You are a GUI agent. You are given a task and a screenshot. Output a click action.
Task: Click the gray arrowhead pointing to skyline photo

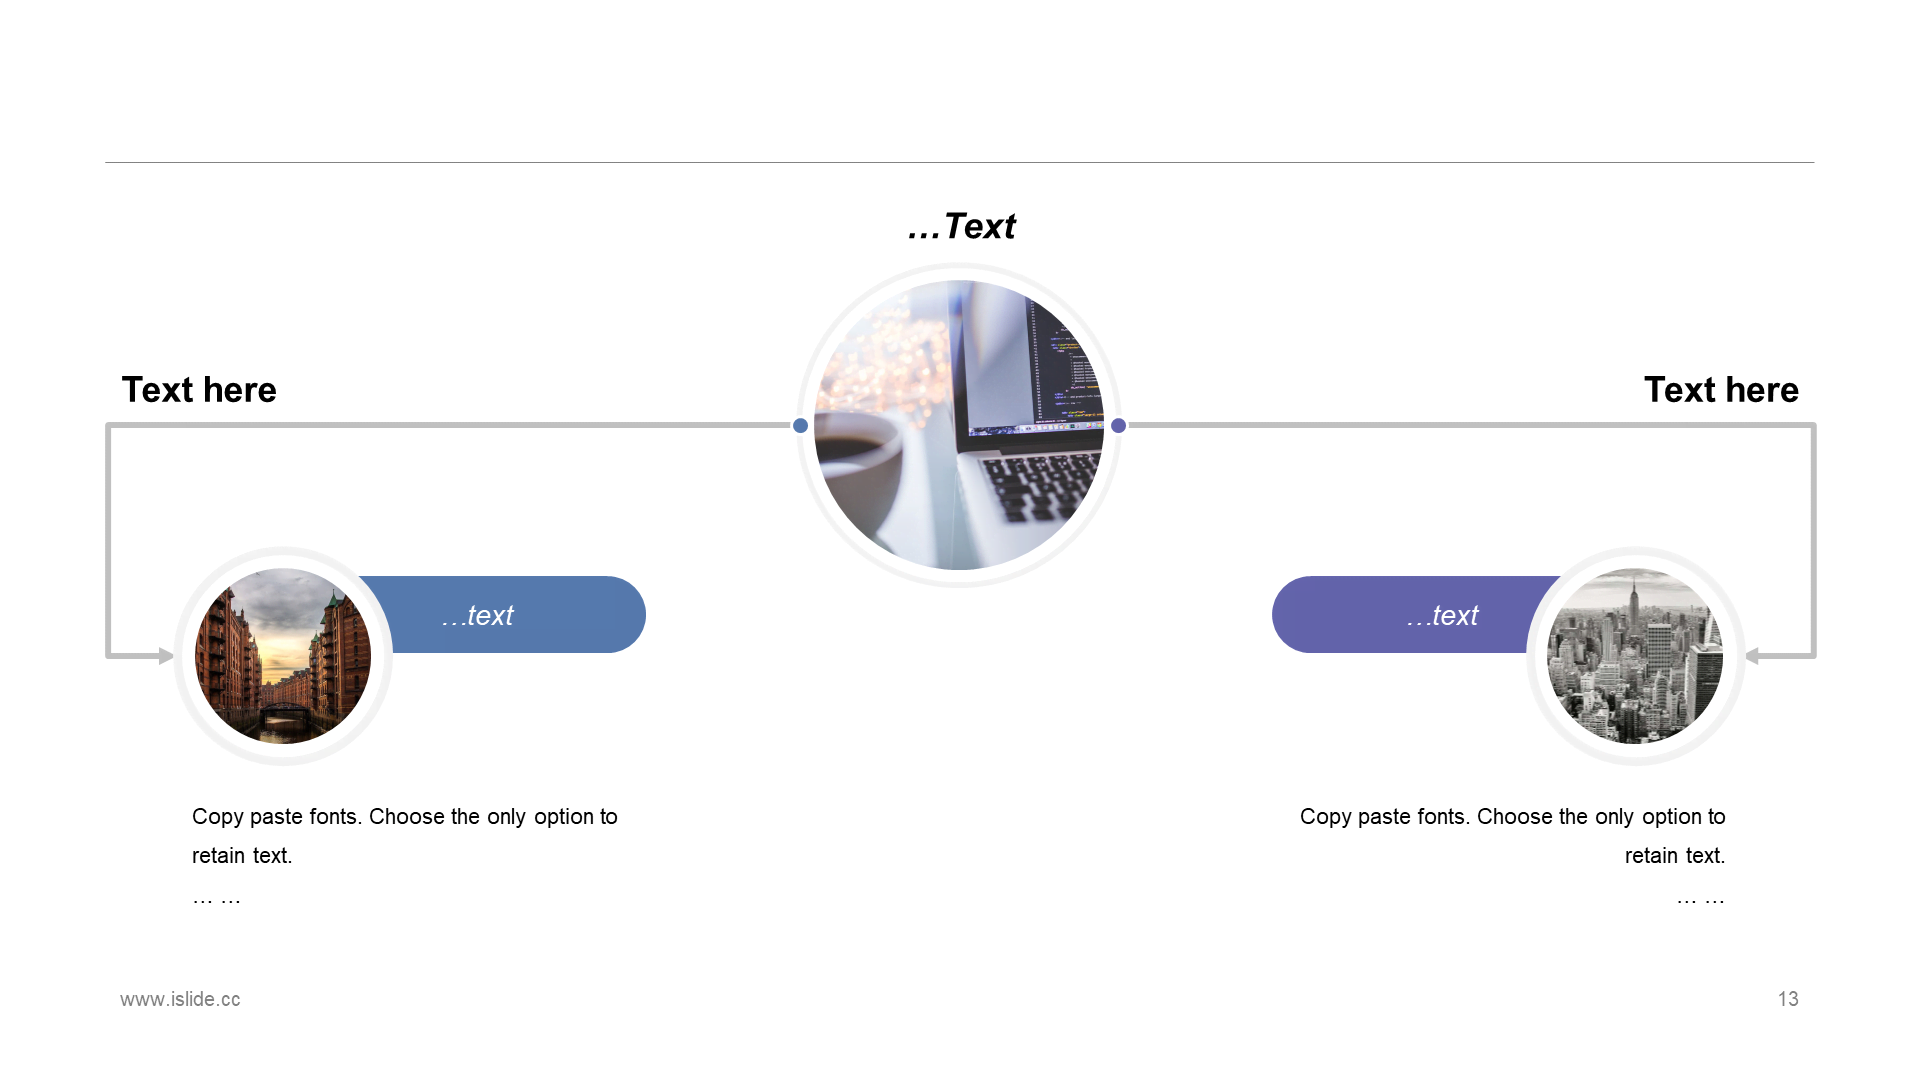point(1752,656)
